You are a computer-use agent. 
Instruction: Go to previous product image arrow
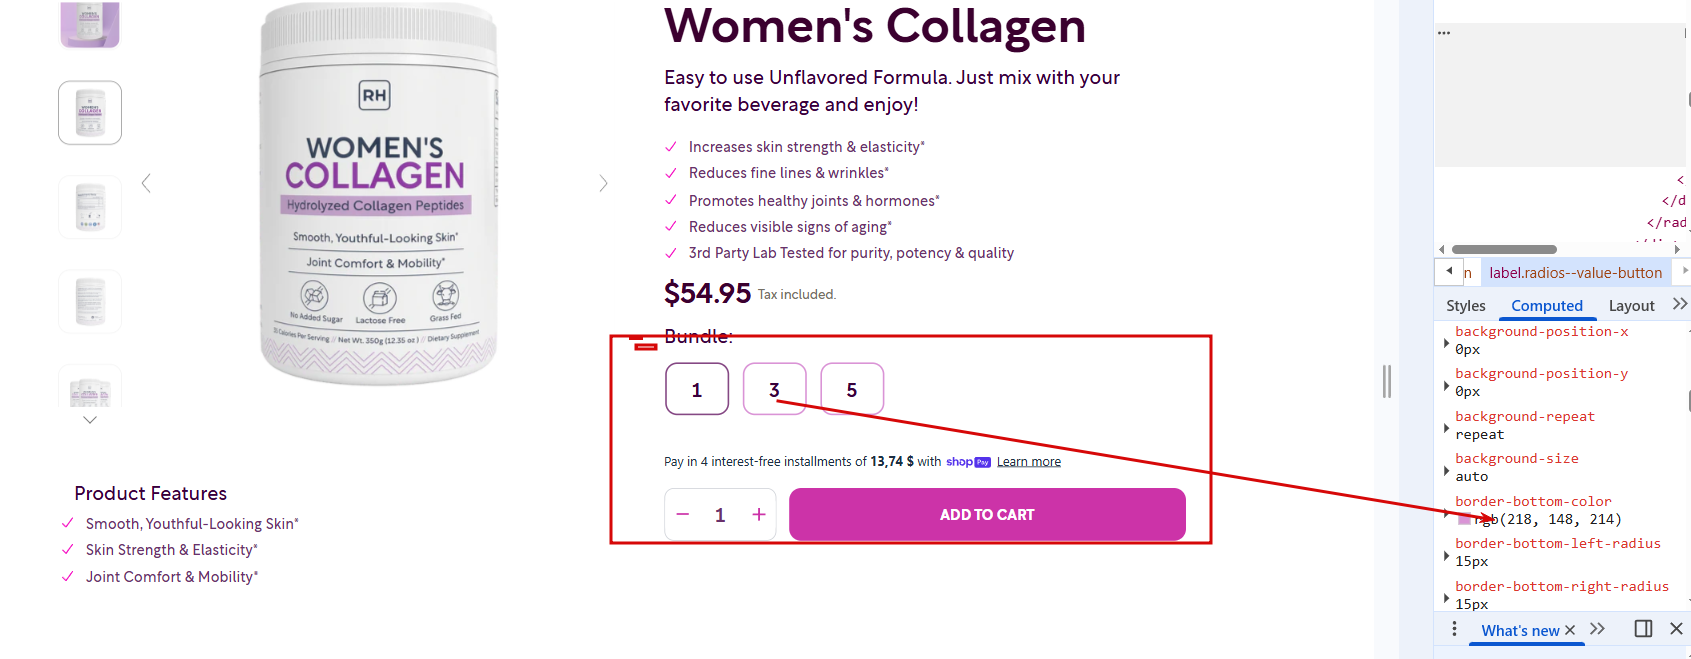tap(147, 183)
